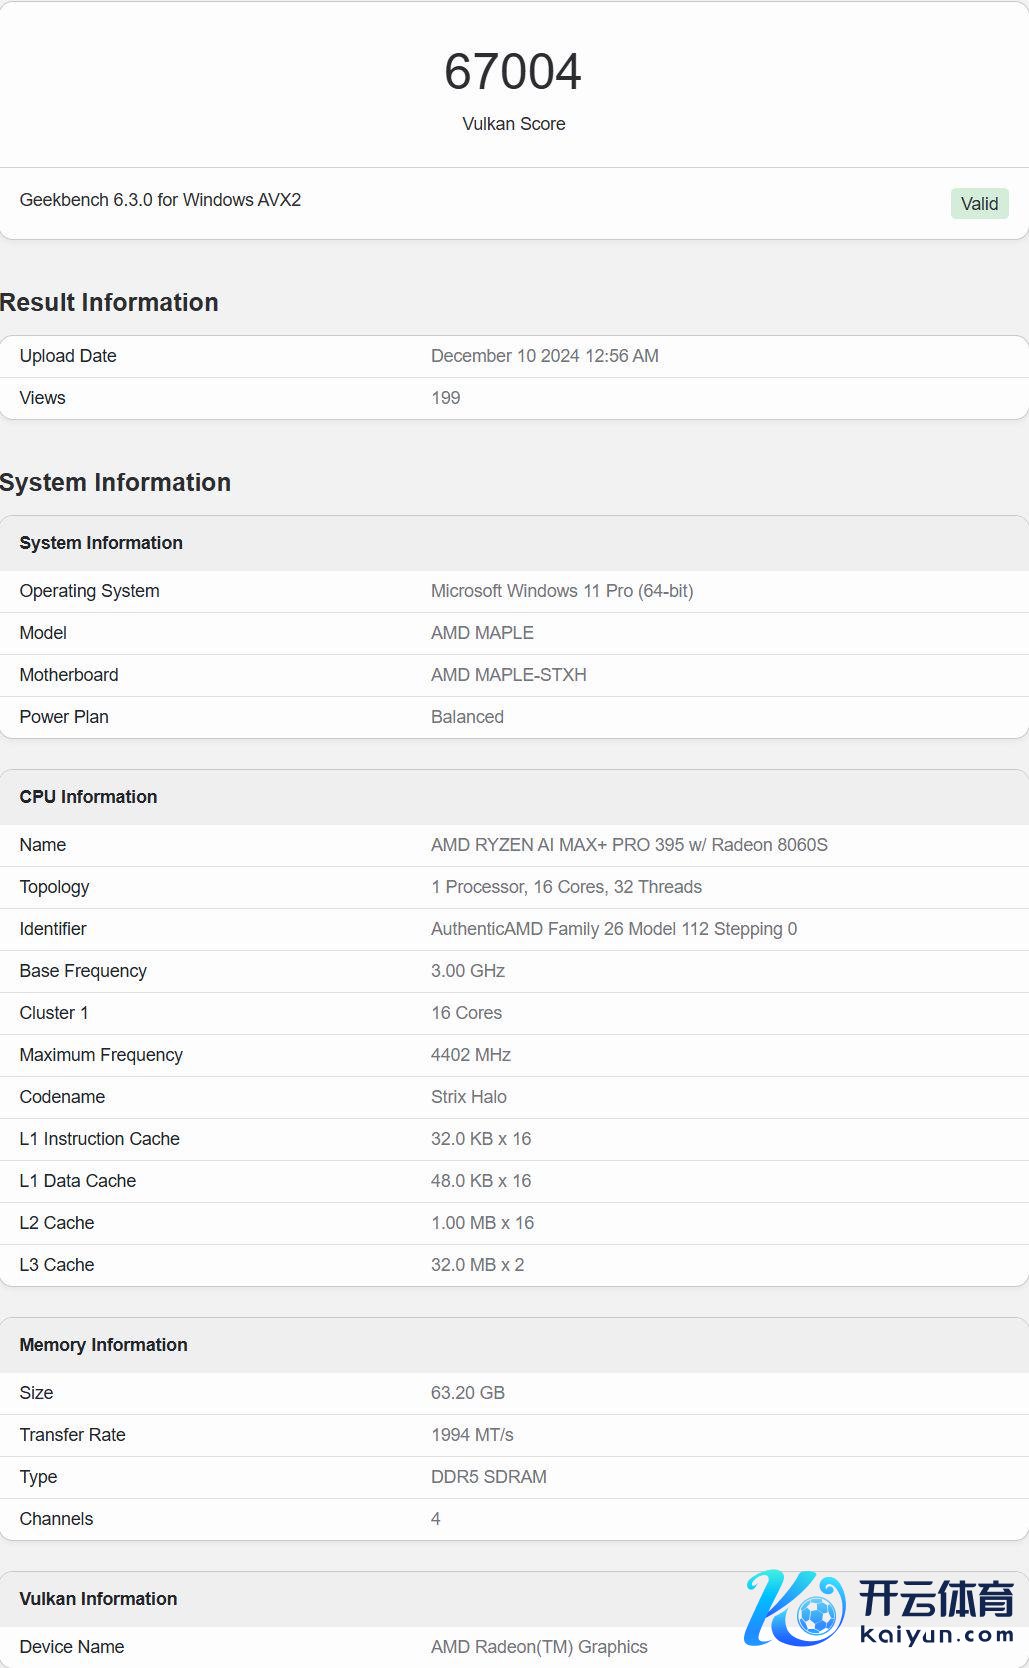Select the Motherboard value AMD MAPLE-STXH

tap(508, 675)
